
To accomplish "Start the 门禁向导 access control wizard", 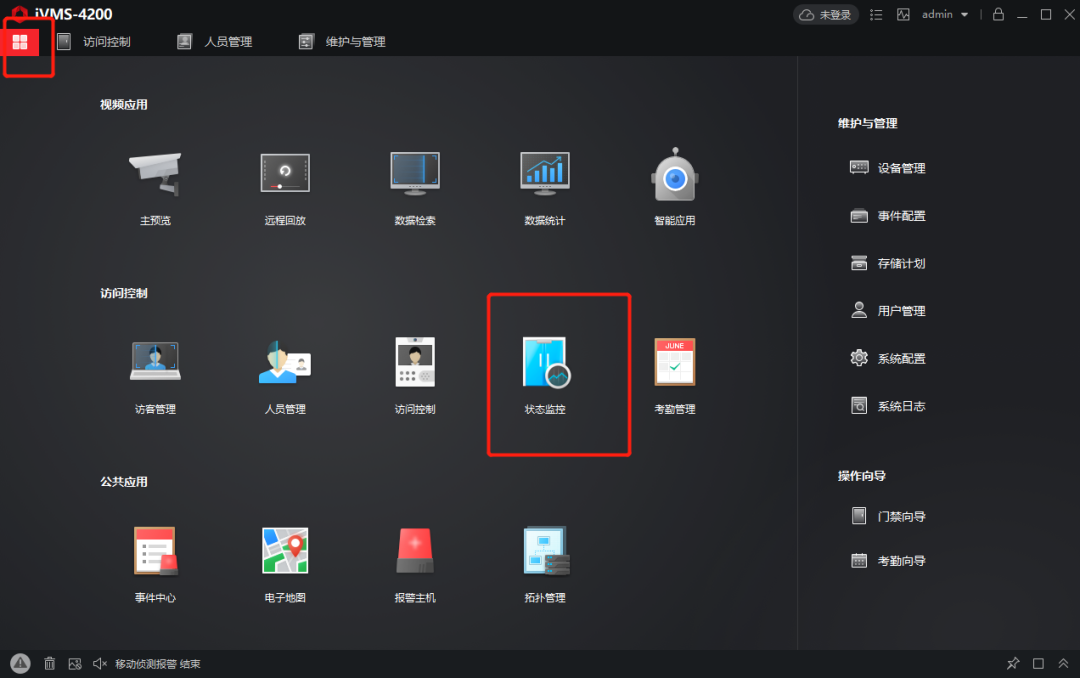I will click(x=900, y=516).
